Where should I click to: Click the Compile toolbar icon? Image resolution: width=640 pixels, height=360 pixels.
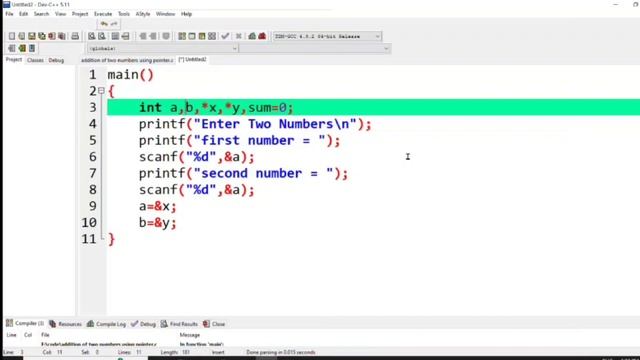[x=182, y=36]
